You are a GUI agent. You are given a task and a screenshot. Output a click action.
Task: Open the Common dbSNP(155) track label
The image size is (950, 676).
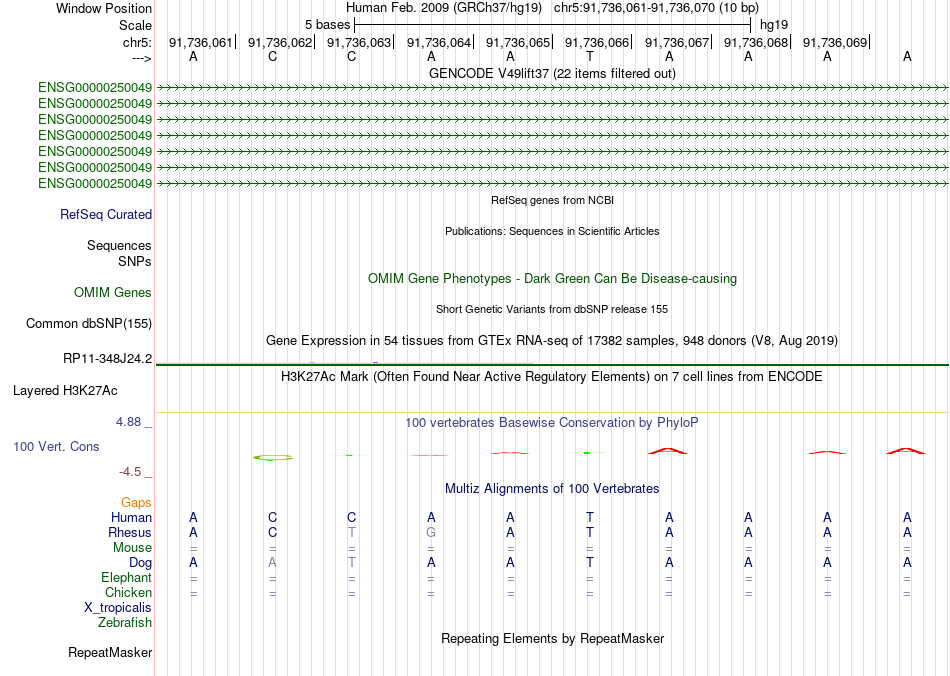88,323
